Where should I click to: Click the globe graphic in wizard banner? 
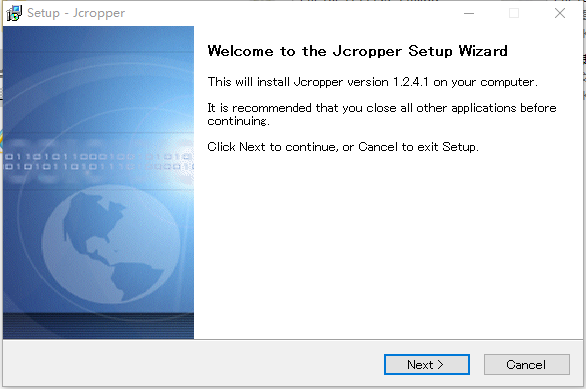pos(111,244)
